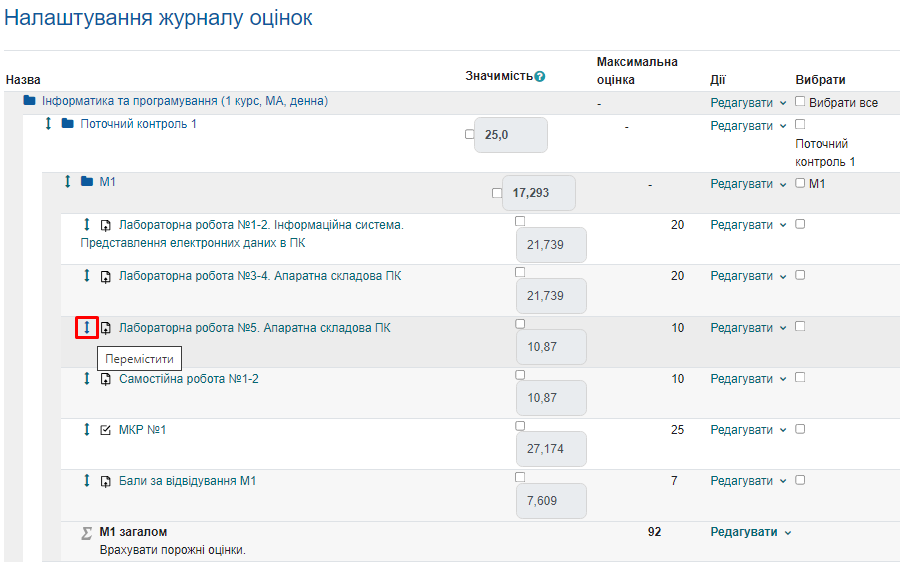Click the move icon for Лабораторна робота №5
This screenshot has height=562, width=904.
pyautogui.click(x=87, y=328)
